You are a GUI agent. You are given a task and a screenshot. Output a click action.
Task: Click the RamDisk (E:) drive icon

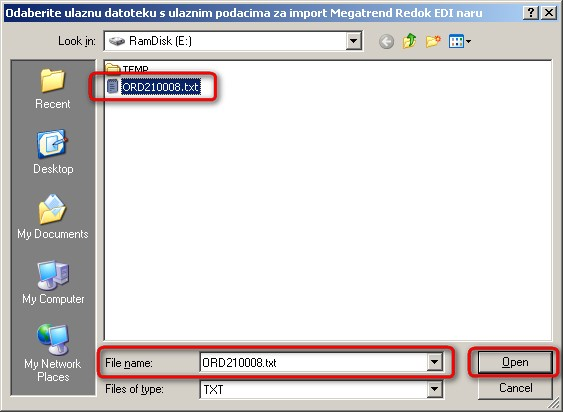117,41
